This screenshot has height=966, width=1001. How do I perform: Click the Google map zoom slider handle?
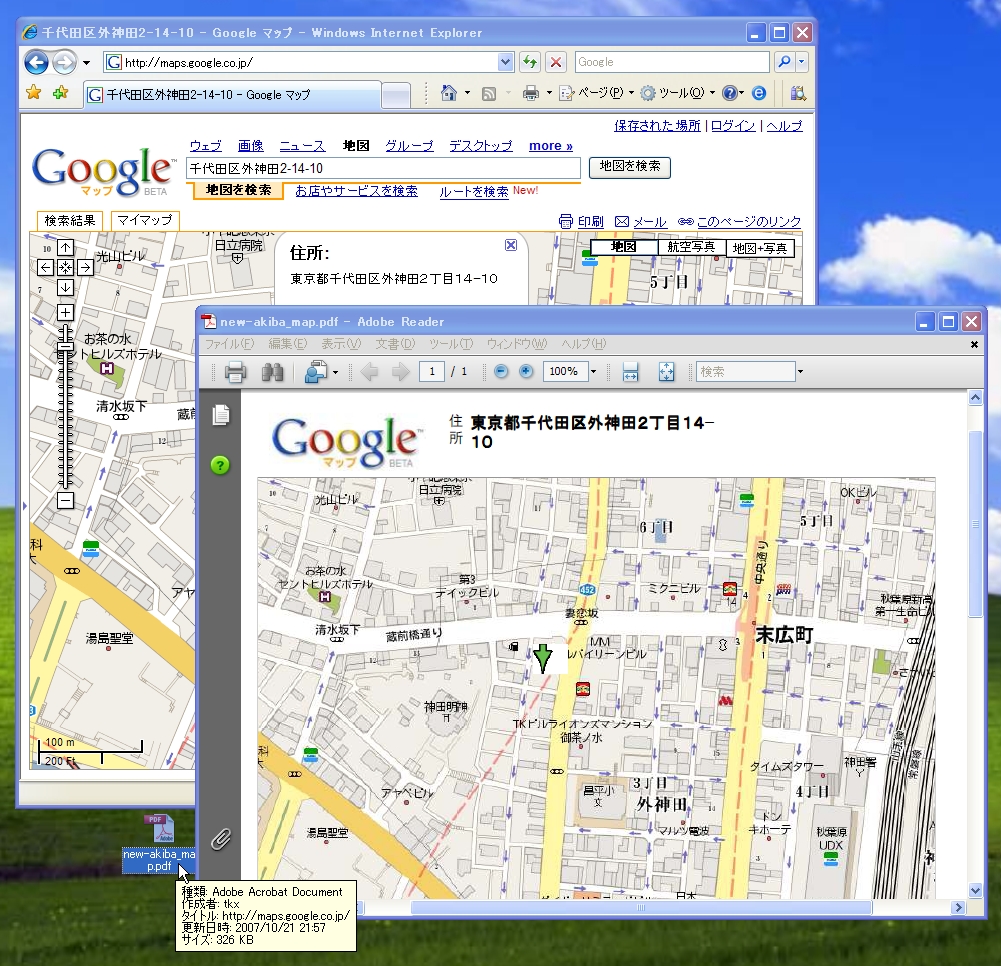tap(65, 347)
